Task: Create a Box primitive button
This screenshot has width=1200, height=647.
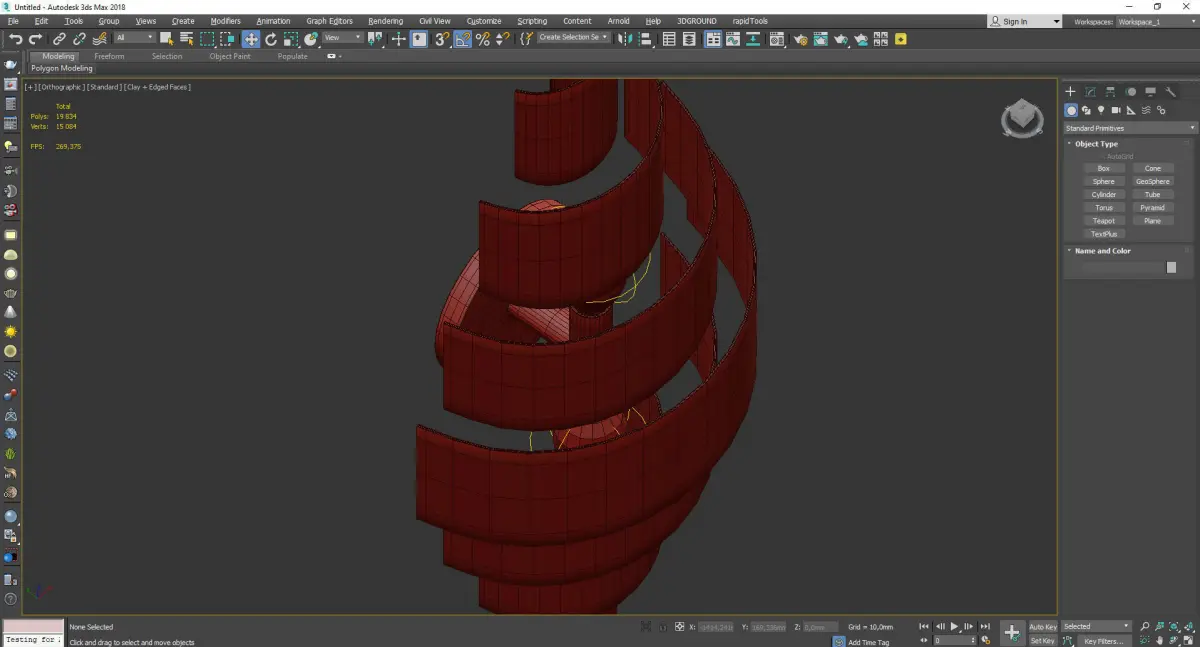Action: point(1103,168)
